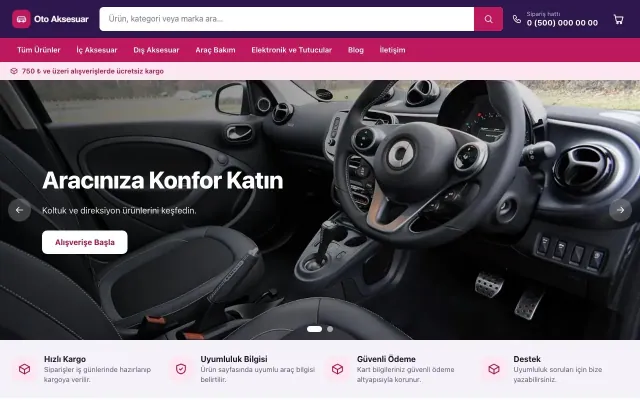Select the second carousel slide indicator dot

tap(330, 329)
